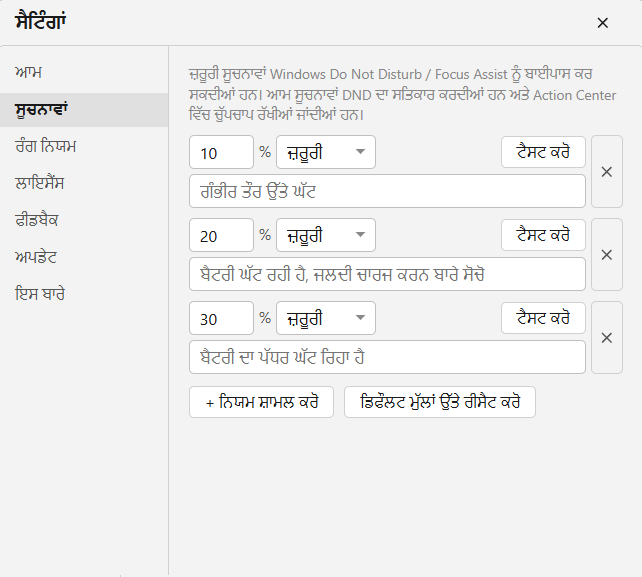Click the + ਨਿਯਮ ਸ਼ਾਮਲ ਕਰੋ button
642x577 pixels.
click(261, 402)
